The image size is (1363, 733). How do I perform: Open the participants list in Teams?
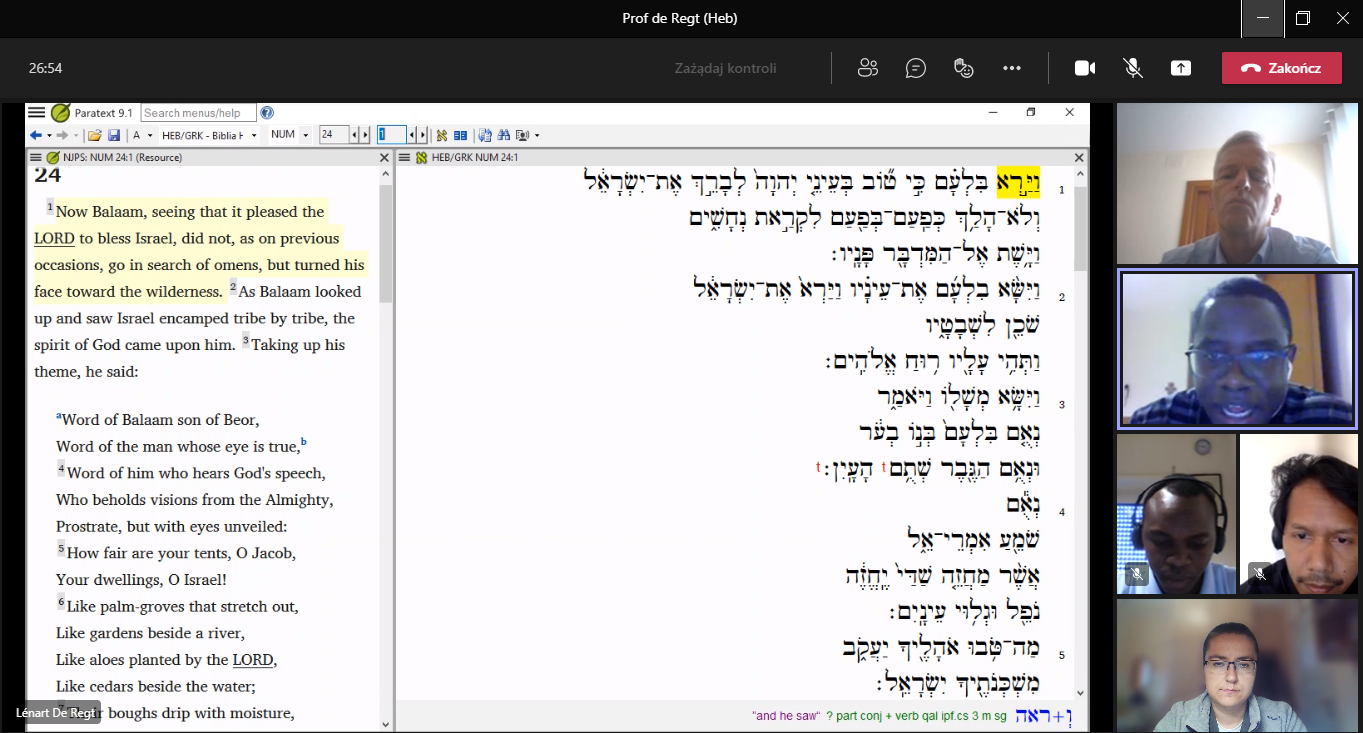pyautogui.click(x=868, y=68)
